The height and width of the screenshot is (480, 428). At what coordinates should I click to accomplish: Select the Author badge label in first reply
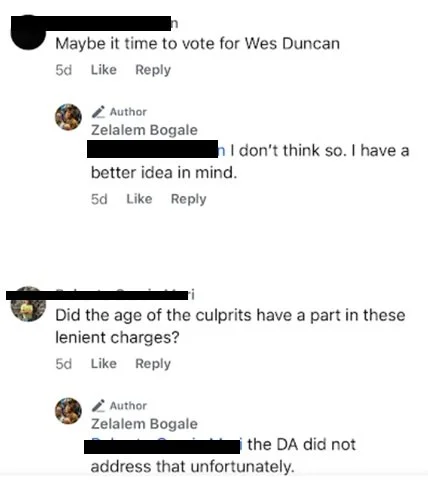coord(128,112)
